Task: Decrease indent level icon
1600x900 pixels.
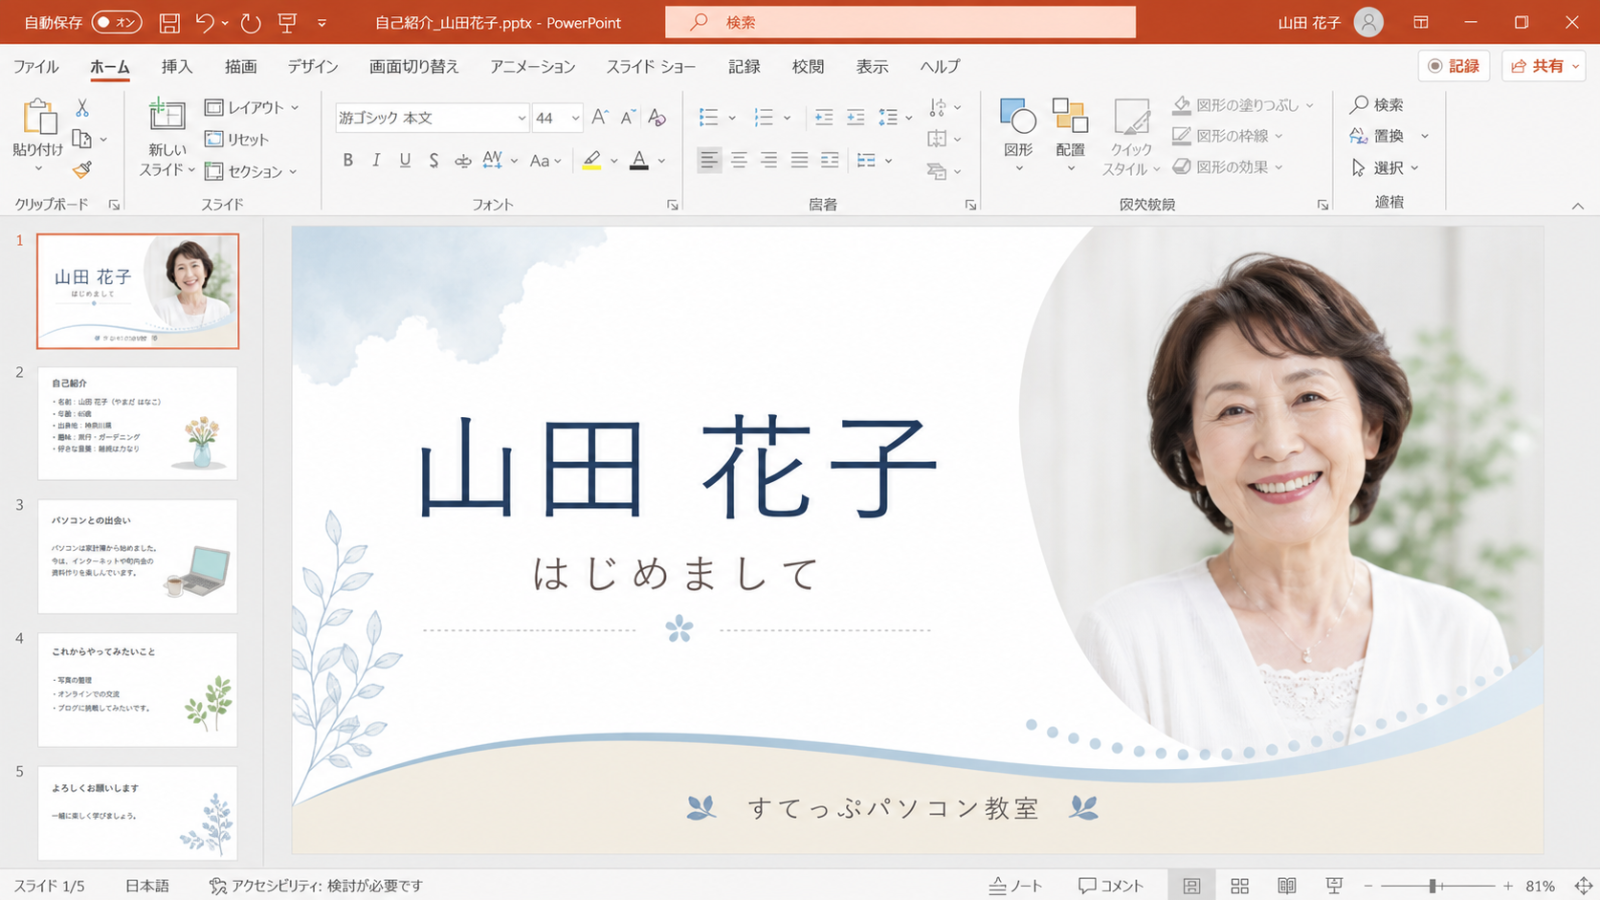Action: pos(824,117)
